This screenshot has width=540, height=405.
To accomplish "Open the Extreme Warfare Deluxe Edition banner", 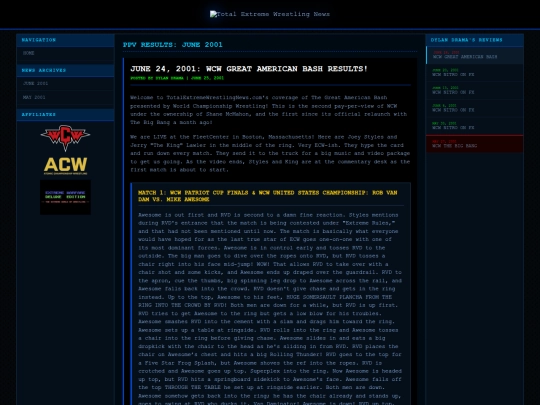I will (65, 197).
